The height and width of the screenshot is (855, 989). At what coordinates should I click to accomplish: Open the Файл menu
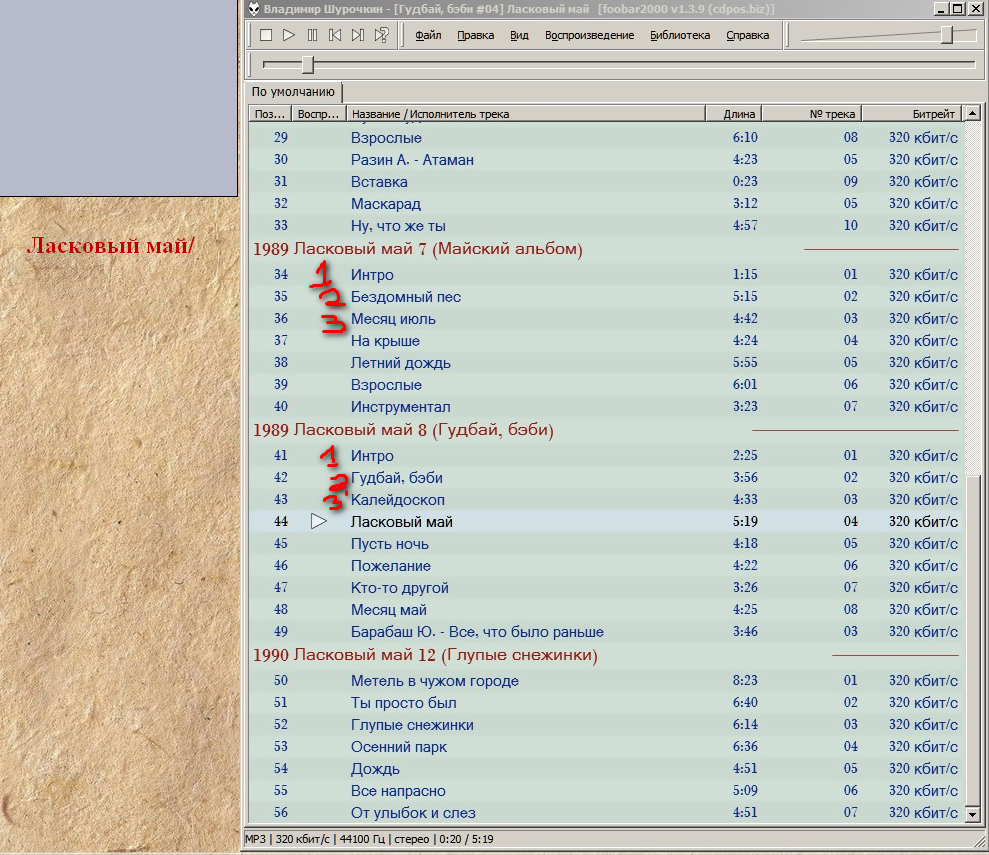(428, 35)
